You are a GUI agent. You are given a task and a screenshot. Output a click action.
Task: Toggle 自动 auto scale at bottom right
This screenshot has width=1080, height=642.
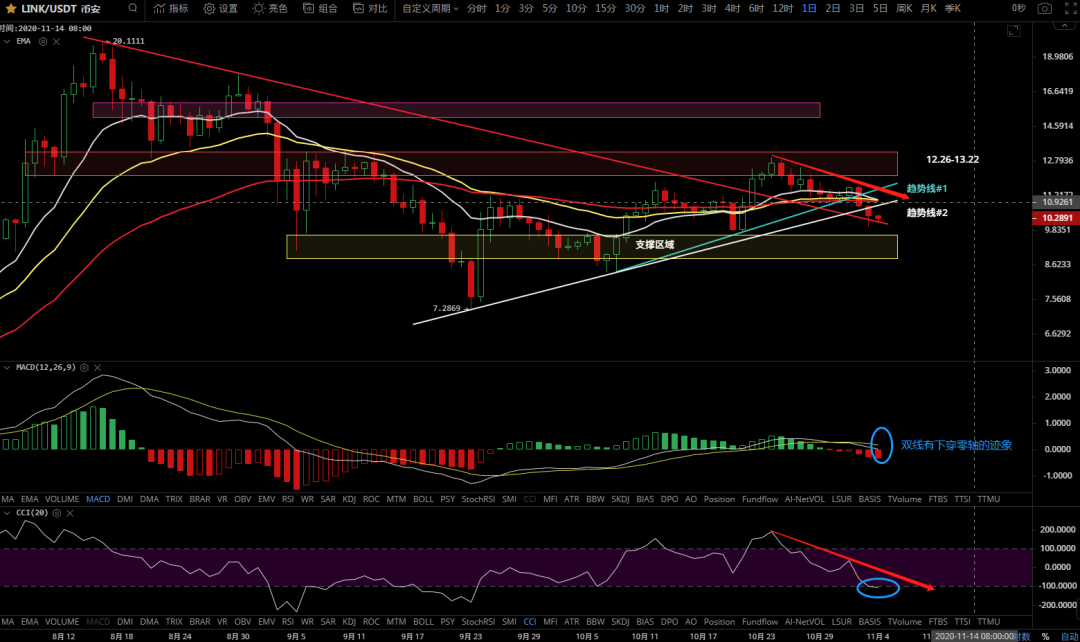click(x=1069, y=635)
